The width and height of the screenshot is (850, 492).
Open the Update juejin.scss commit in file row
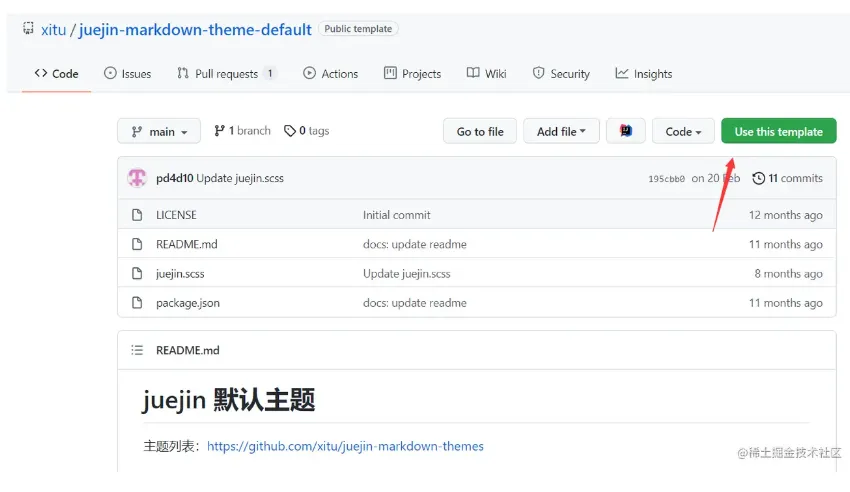click(407, 274)
